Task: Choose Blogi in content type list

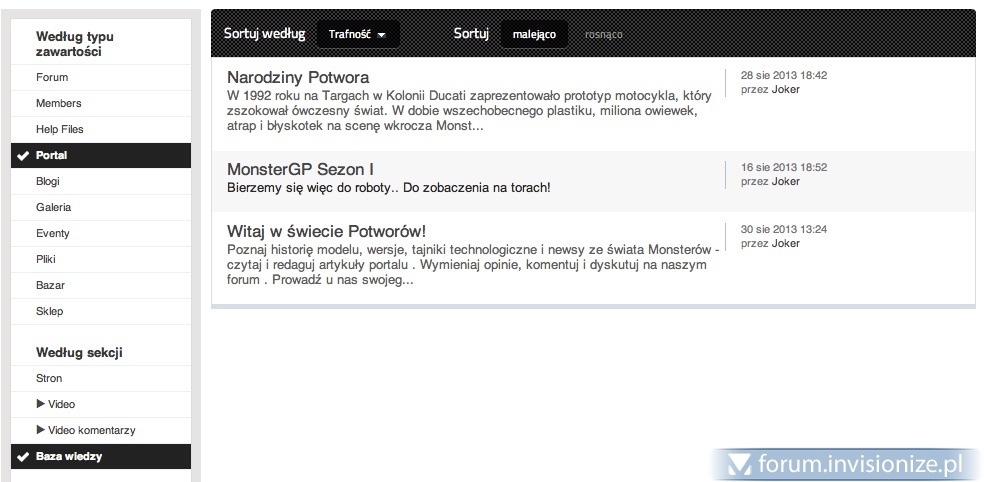Action: (x=48, y=182)
